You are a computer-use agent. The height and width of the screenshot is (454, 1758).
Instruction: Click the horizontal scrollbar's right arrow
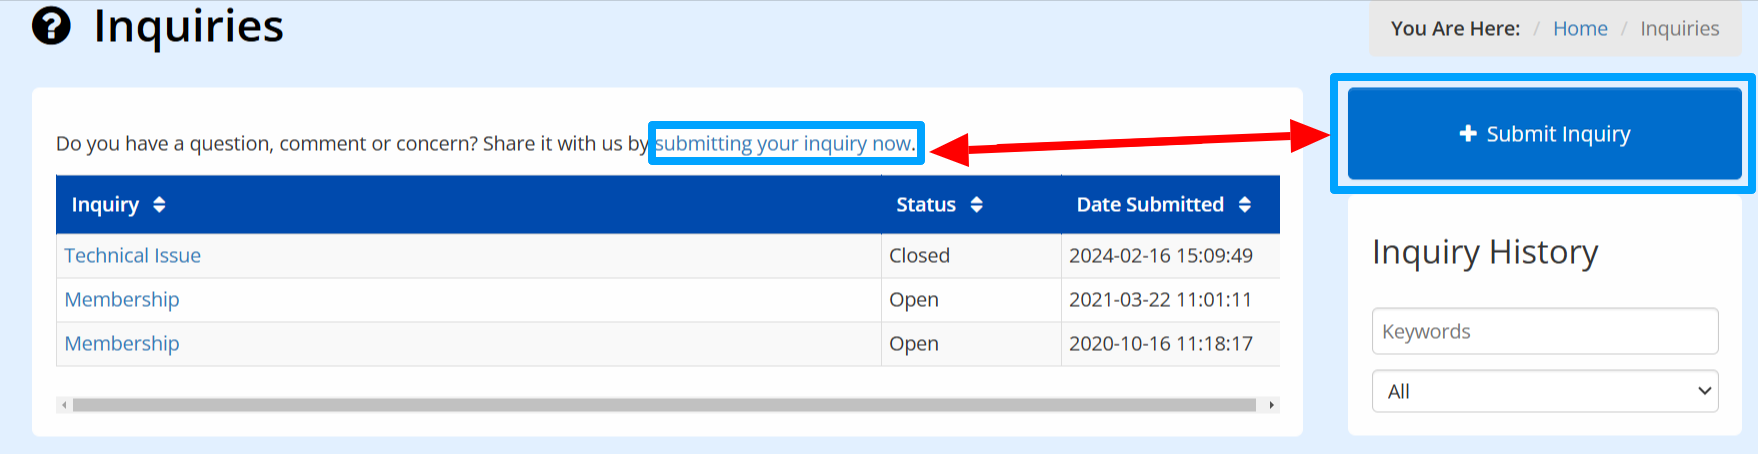[x=1271, y=405]
